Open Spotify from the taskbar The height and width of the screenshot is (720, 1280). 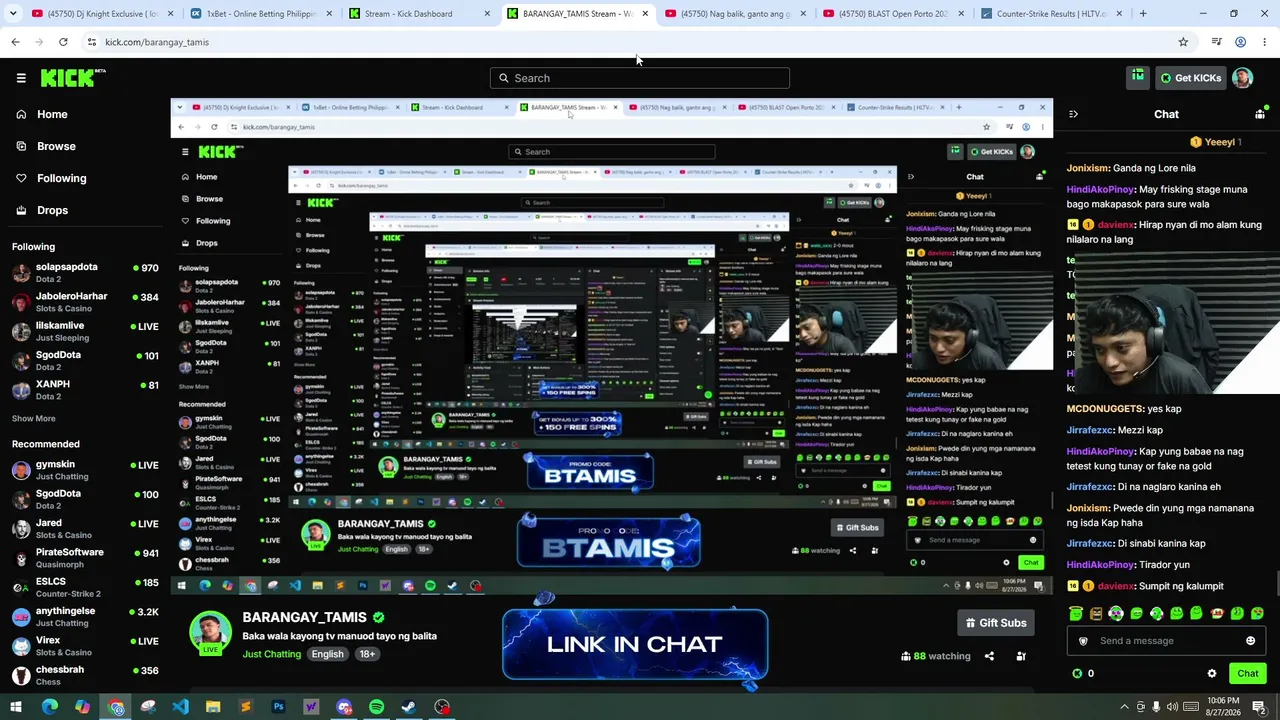point(376,707)
